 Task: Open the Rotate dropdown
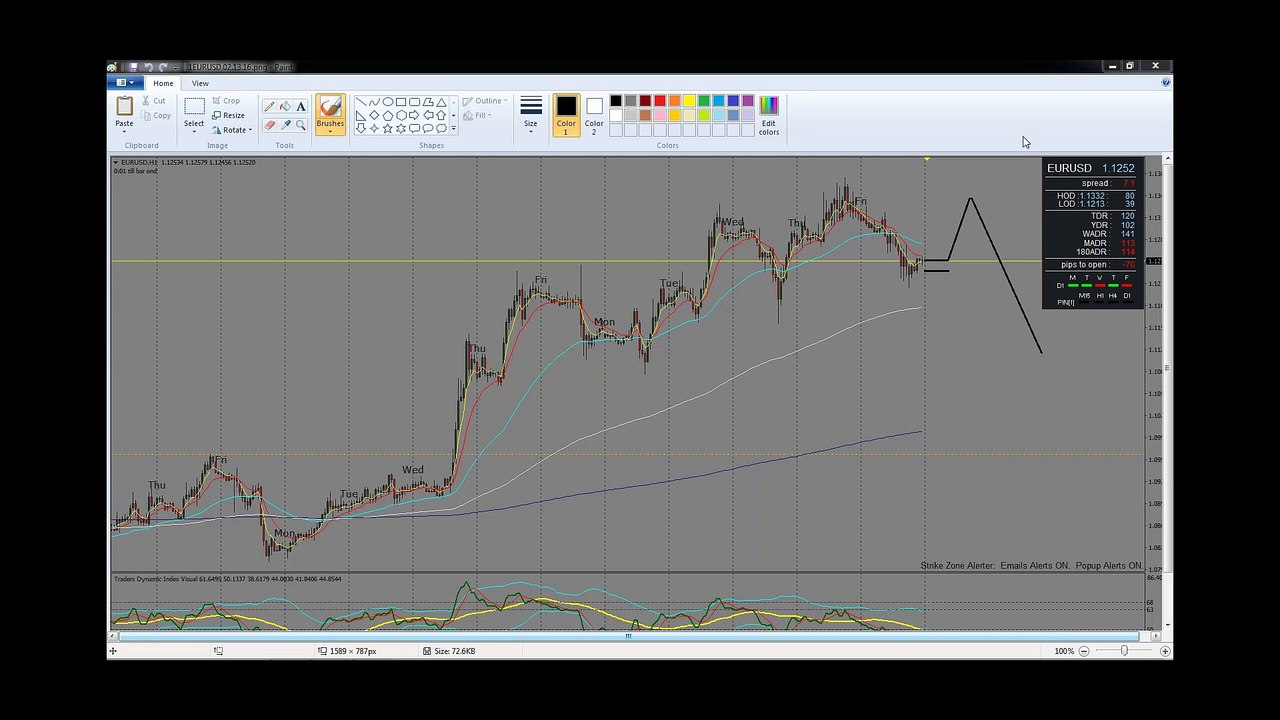point(232,130)
